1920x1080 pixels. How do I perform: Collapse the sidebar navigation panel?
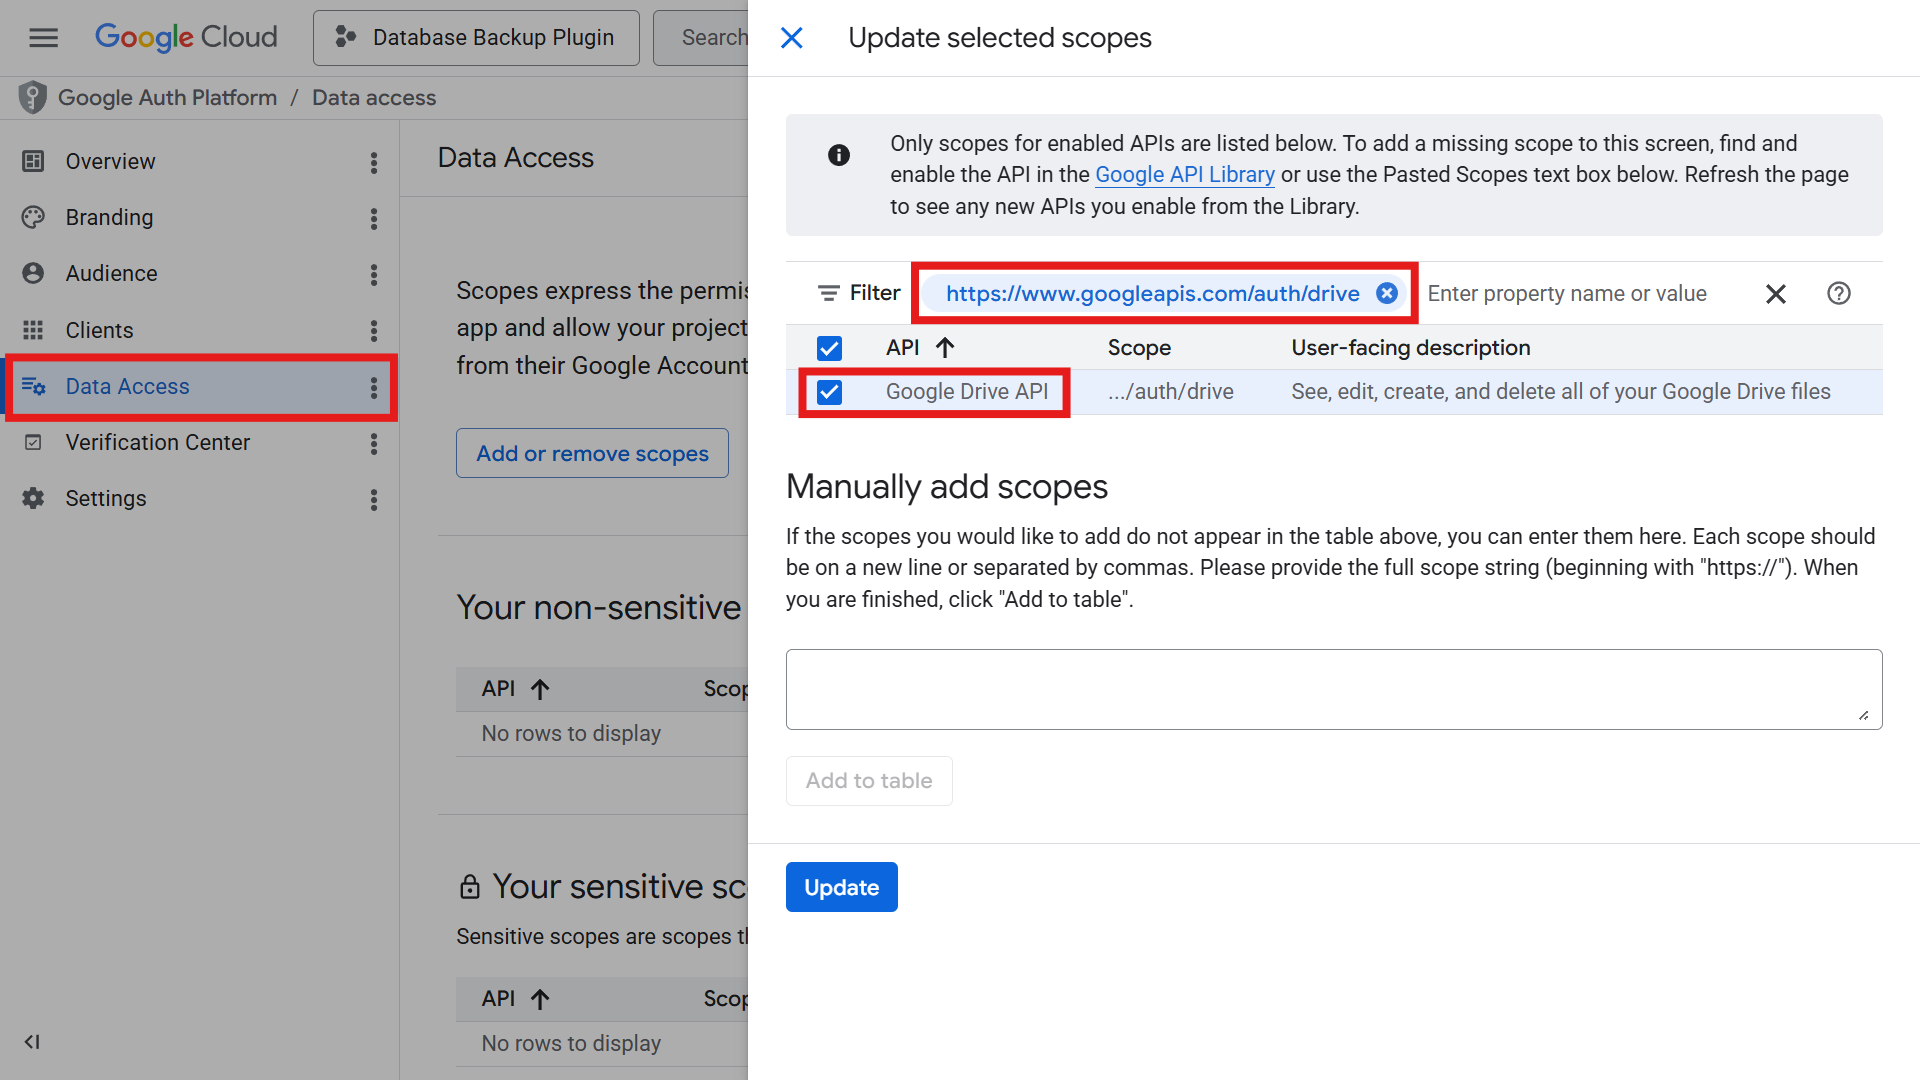(32, 1042)
